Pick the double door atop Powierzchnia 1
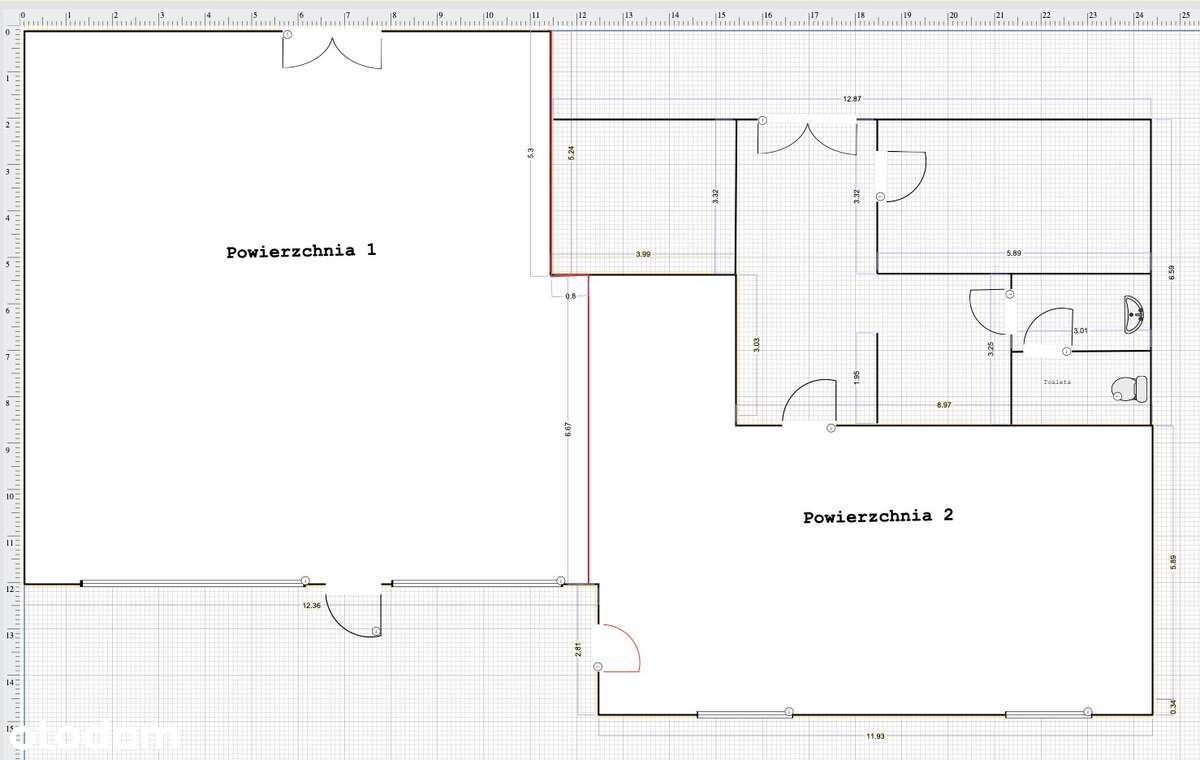The image size is (1200, 760). (x=331, y=49)
